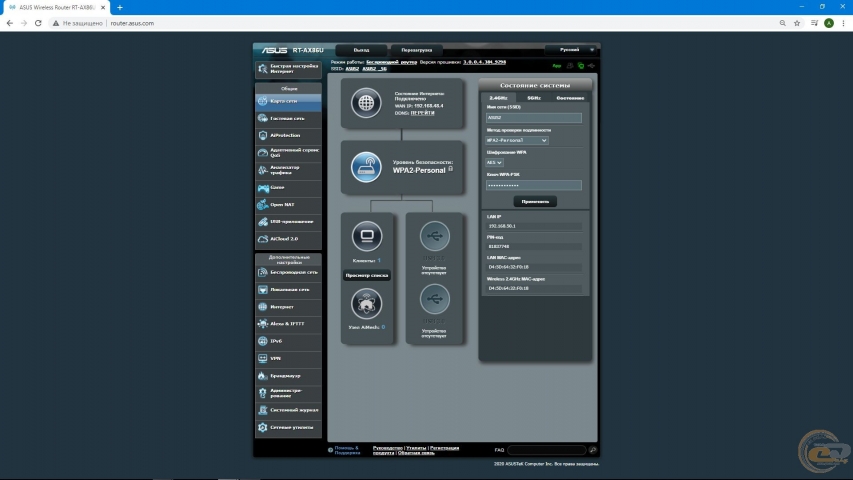853x480 pixels.
Task: Open Help & Support in footer
Action: click(347, 451)
